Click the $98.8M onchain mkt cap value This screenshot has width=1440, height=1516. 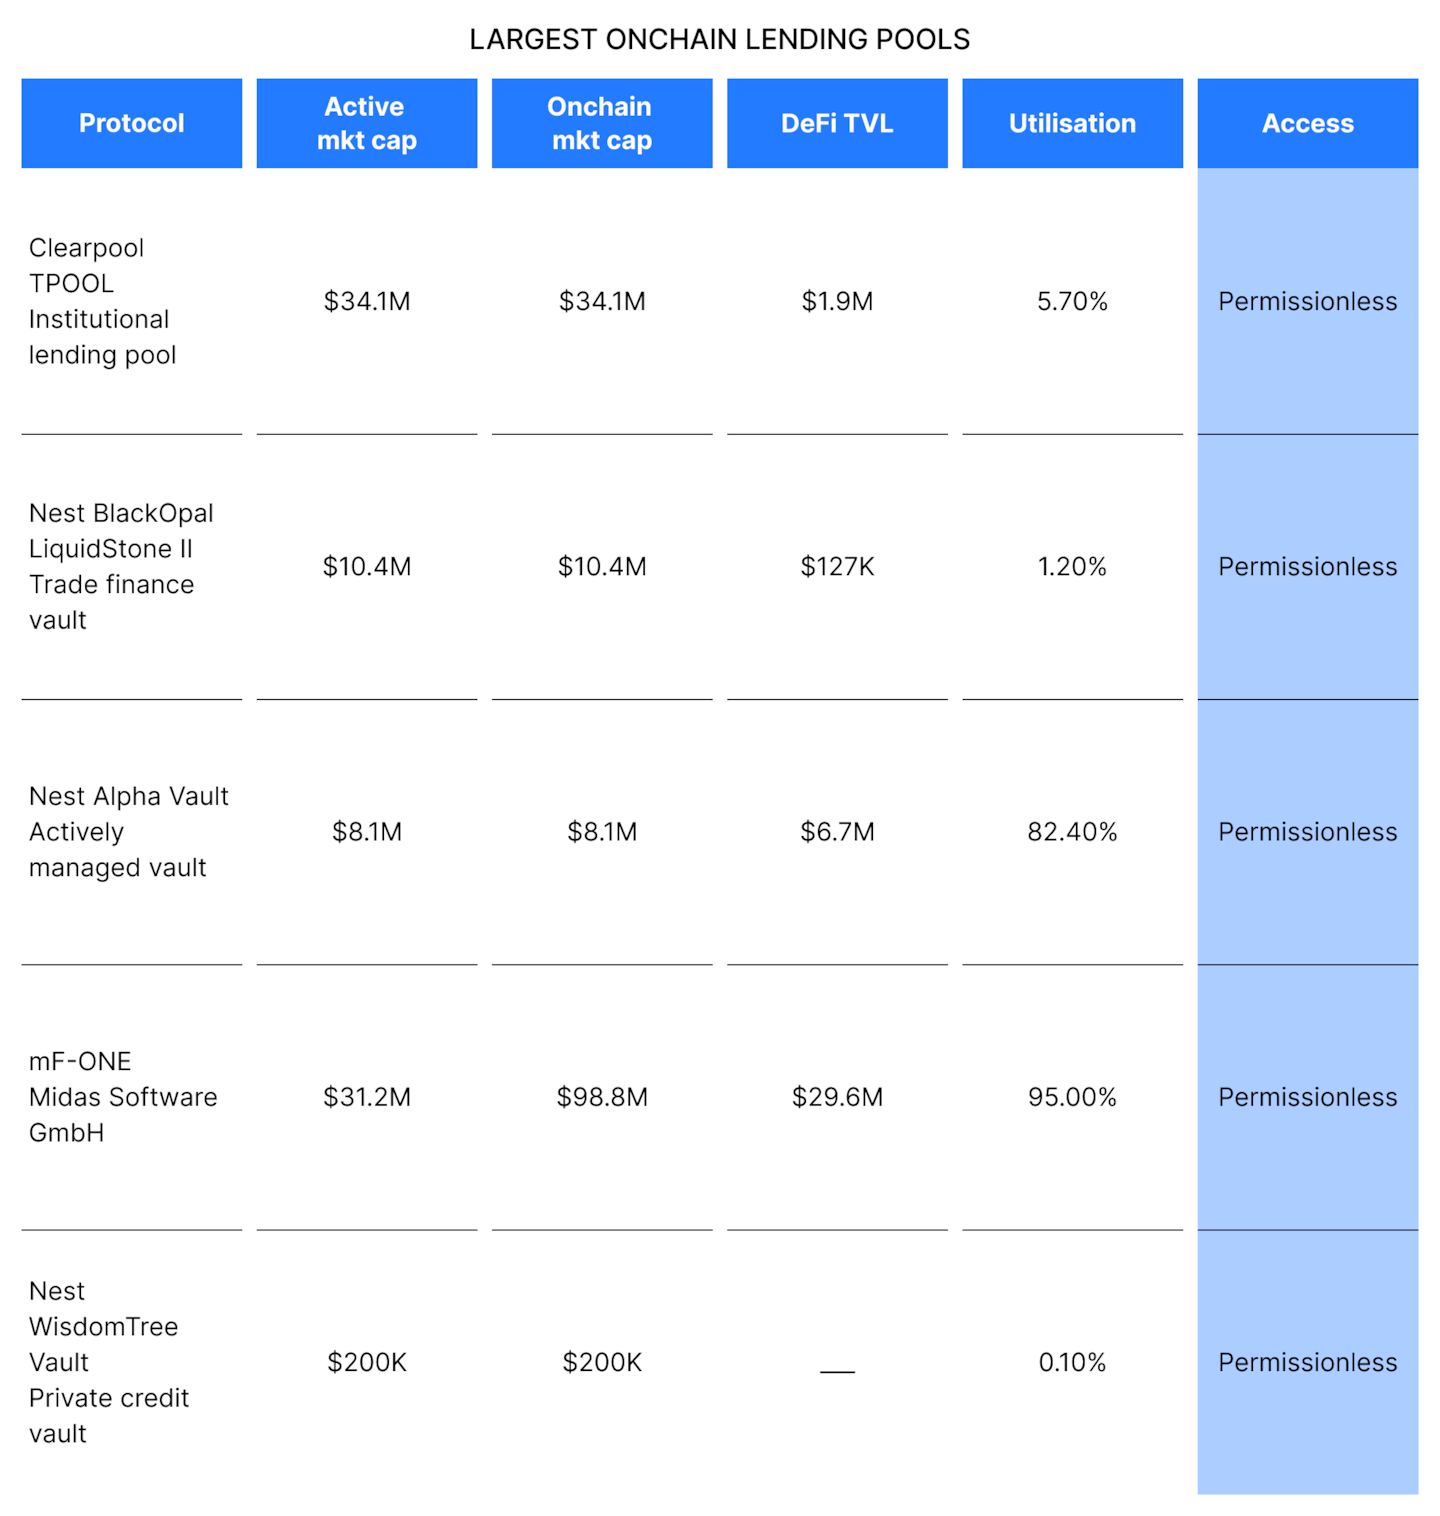click(602, 1097)
